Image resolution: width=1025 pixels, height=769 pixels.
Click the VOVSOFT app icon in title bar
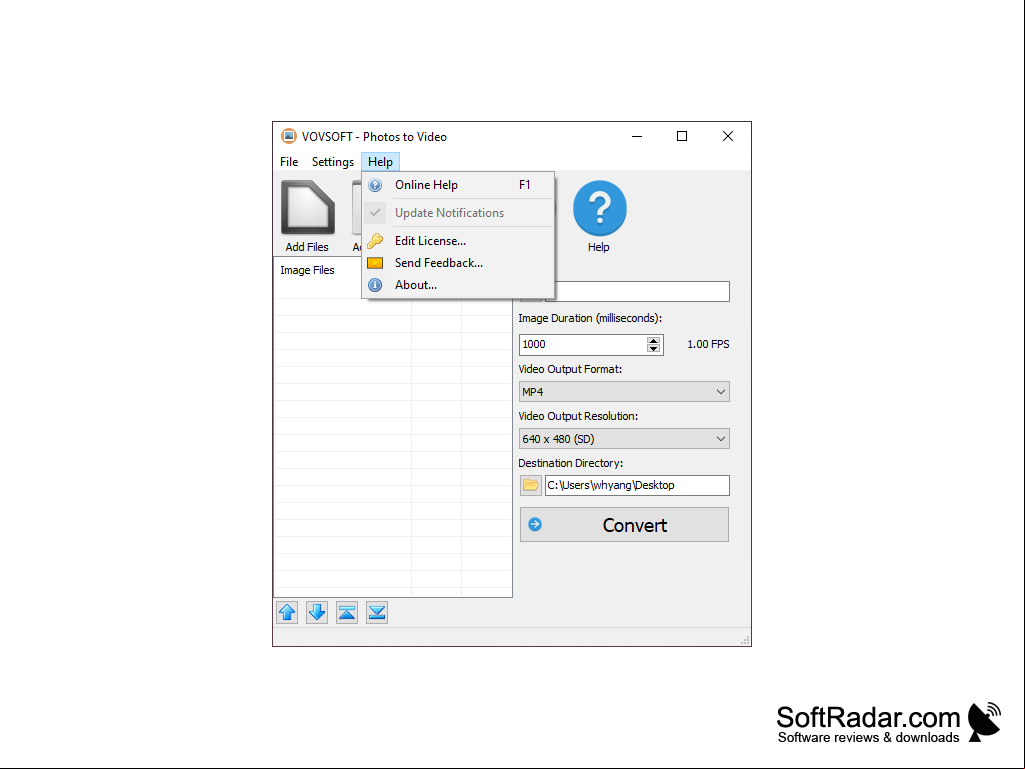coord(288,136)
